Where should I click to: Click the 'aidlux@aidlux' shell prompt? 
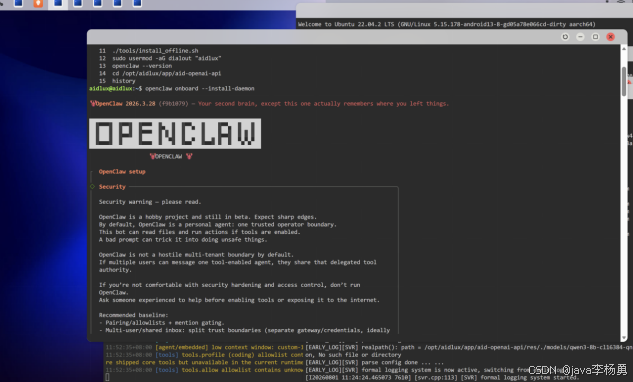point(111,88)
